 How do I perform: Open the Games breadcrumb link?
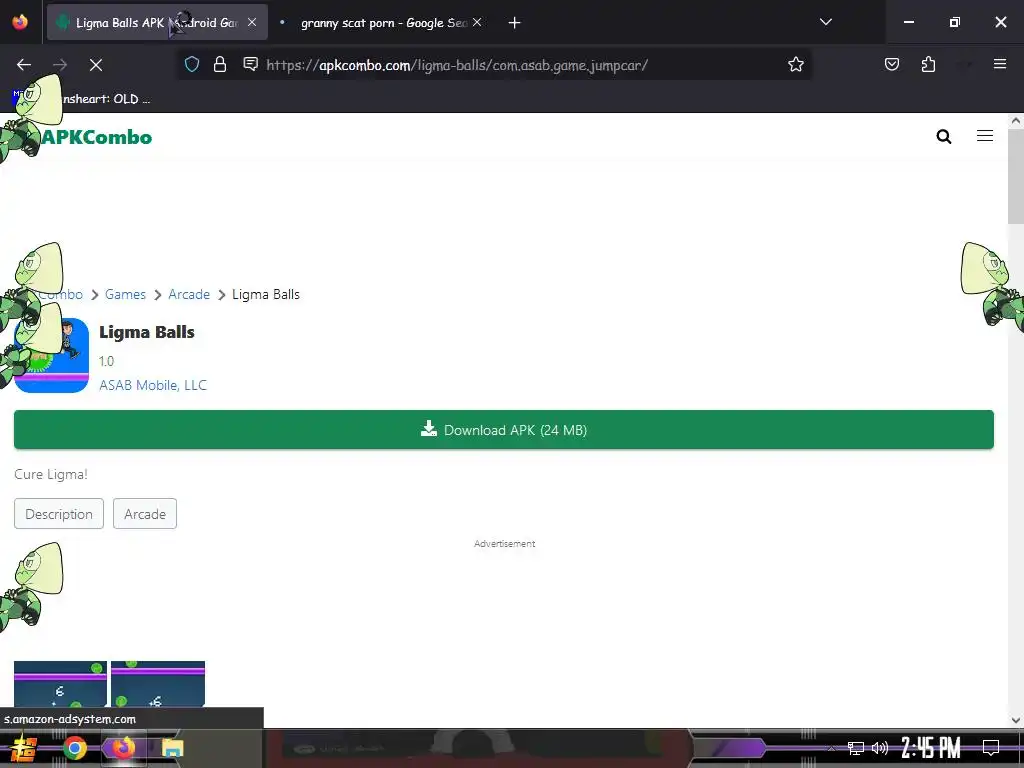click(125, 295)
